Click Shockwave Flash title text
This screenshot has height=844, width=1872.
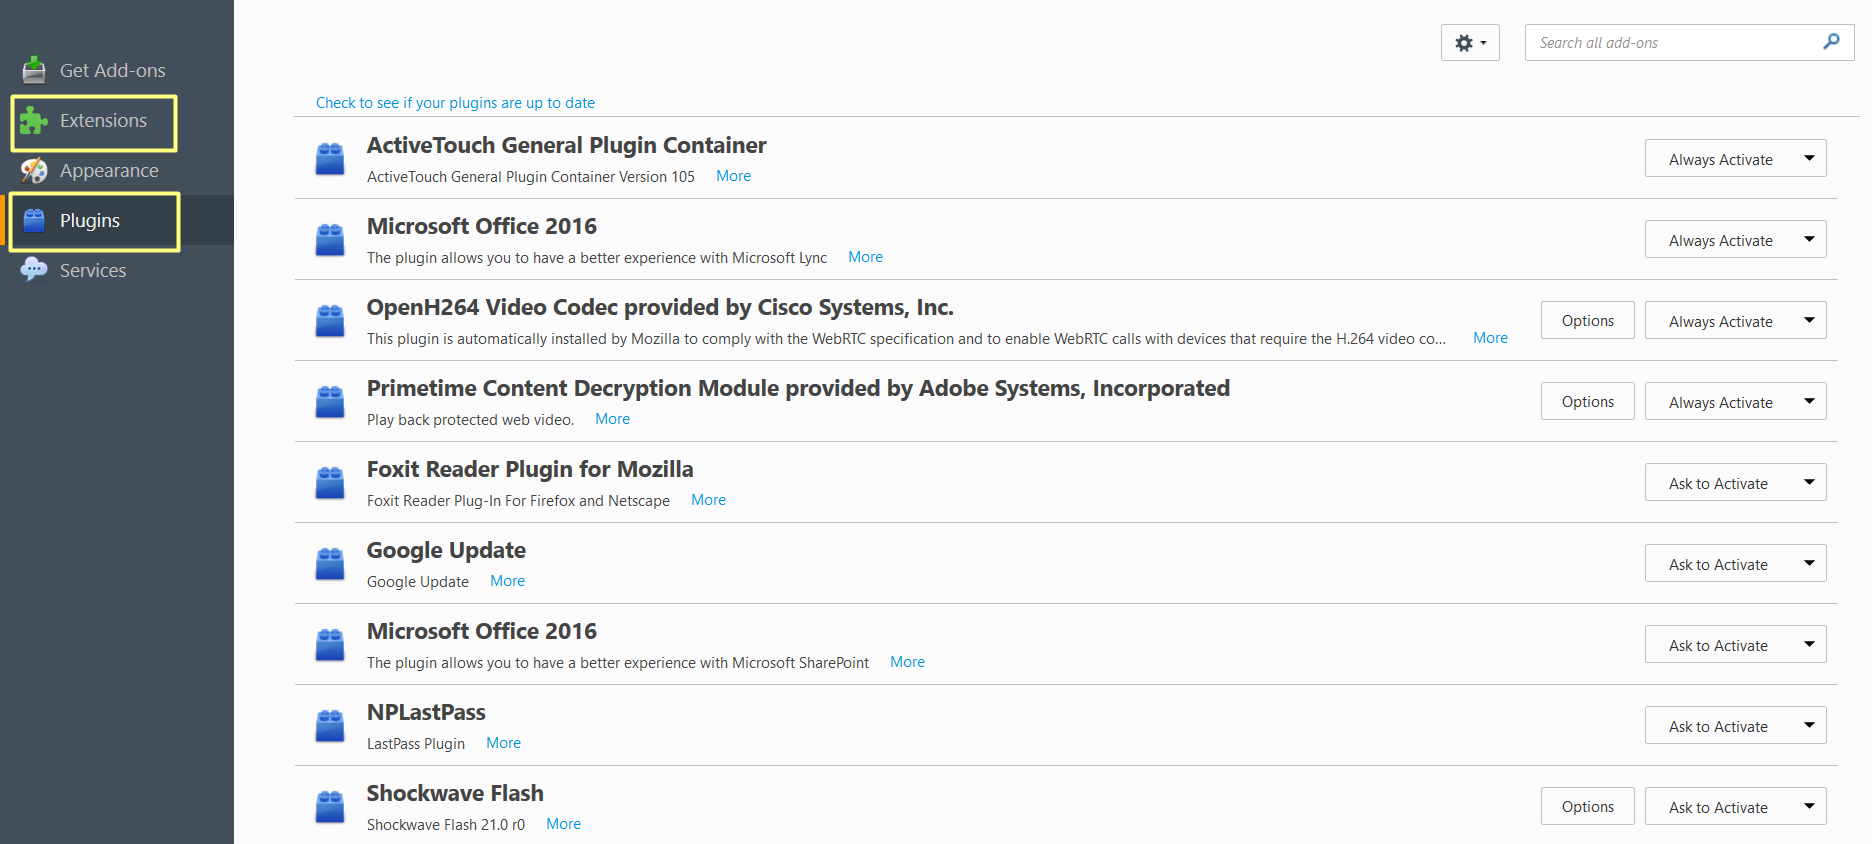[x=455, y=793]
